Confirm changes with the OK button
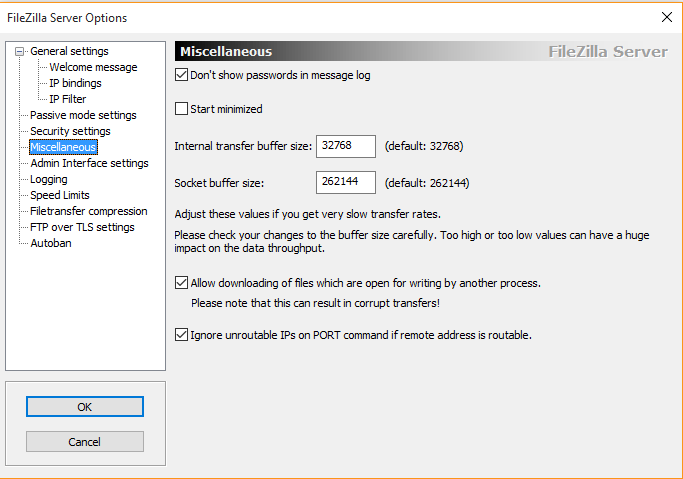Viewport: 683px width, 479px height. click(x=85, y=407)
